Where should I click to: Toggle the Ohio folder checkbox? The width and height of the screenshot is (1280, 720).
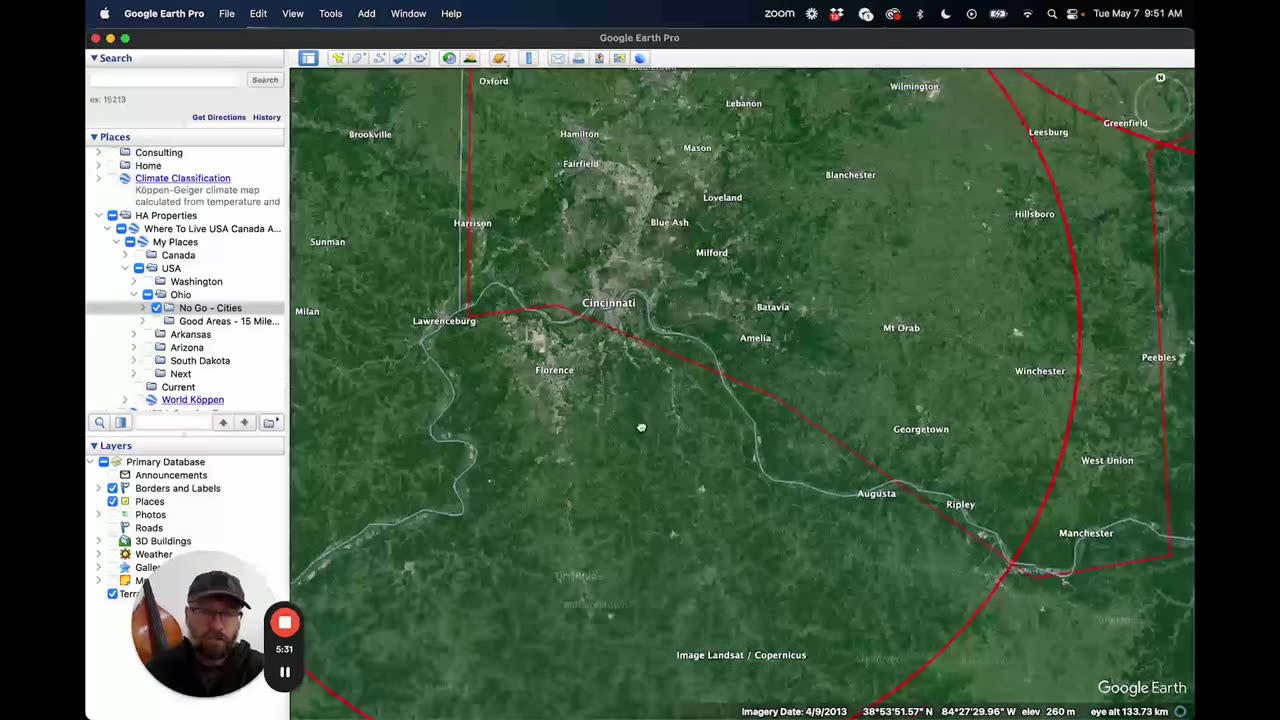coord(148,295)
